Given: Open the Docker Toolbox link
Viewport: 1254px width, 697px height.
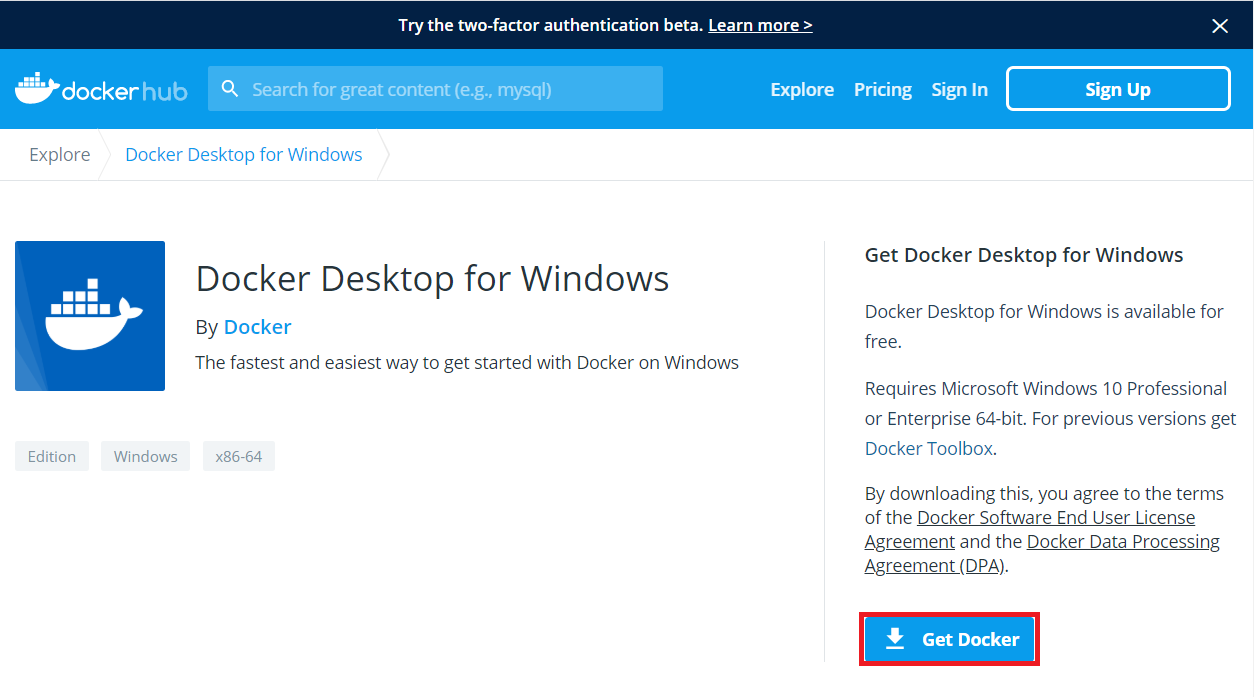Looking at the screenshot, I should (x=929, y=448).
